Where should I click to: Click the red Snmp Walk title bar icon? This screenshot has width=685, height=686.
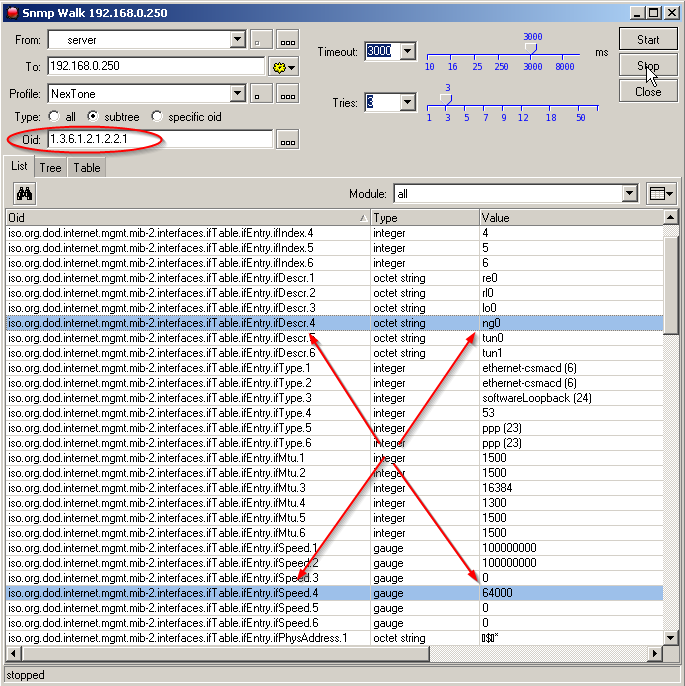point(12,13)
